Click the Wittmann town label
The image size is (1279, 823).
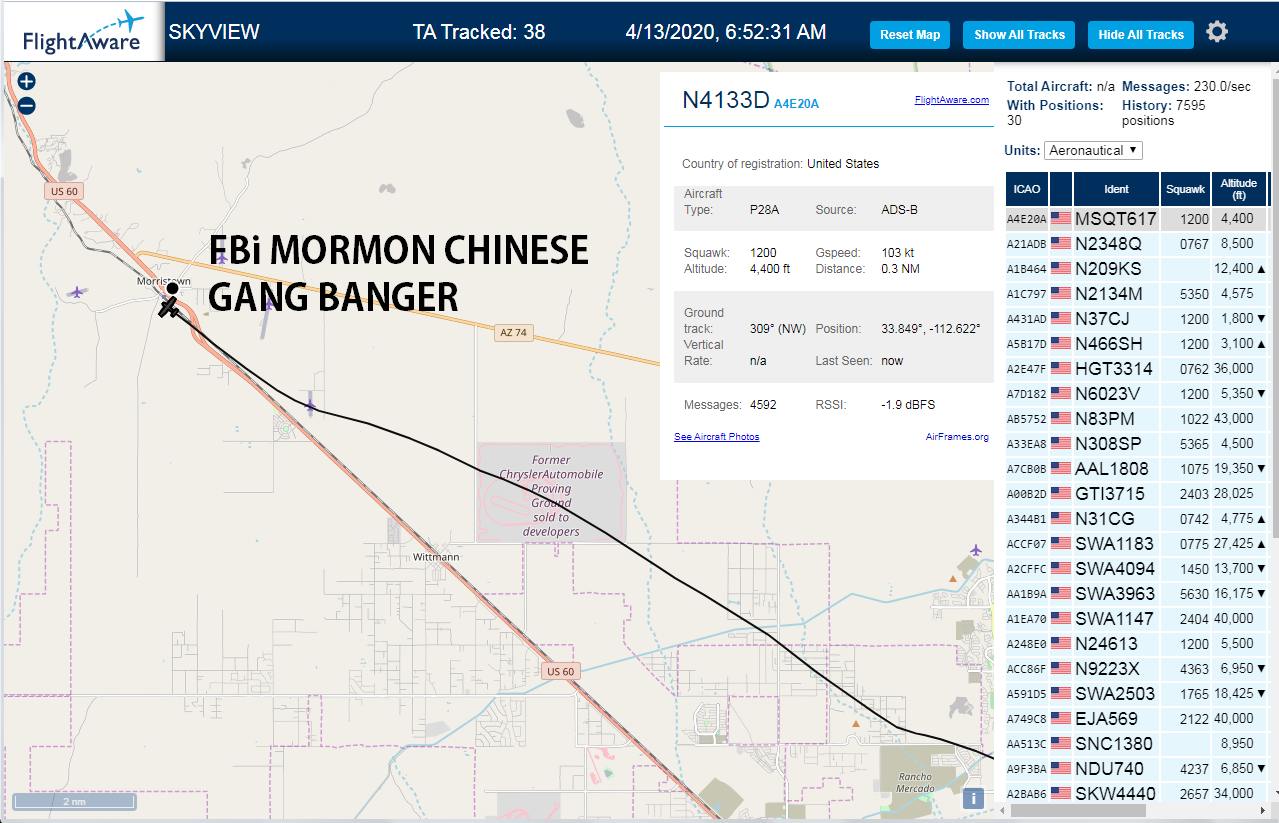(x=437, y=556)
